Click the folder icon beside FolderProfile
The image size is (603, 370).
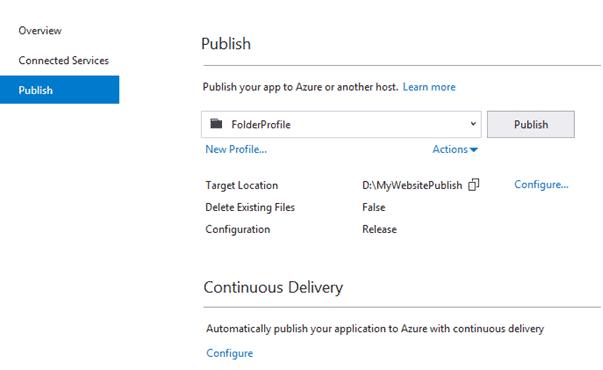[216, 123]
